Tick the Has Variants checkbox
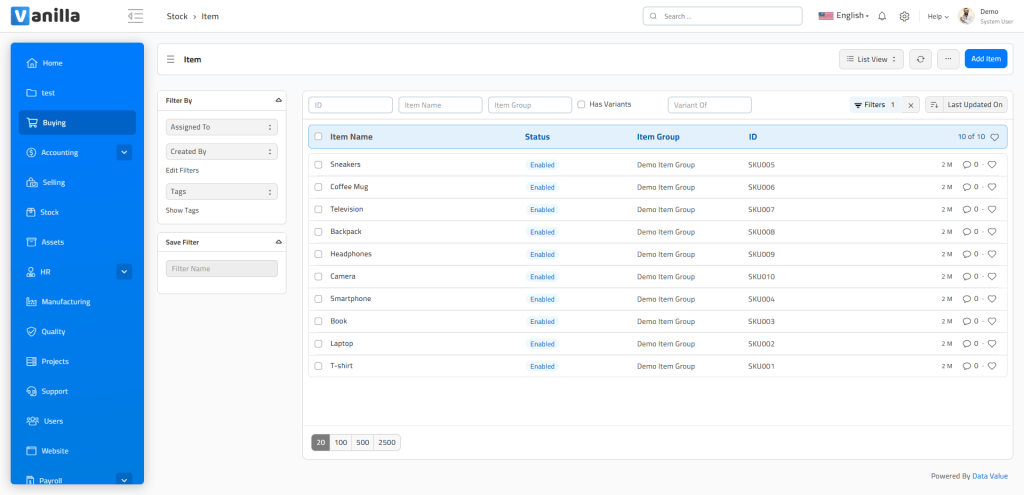 click(x=581, y=104)
